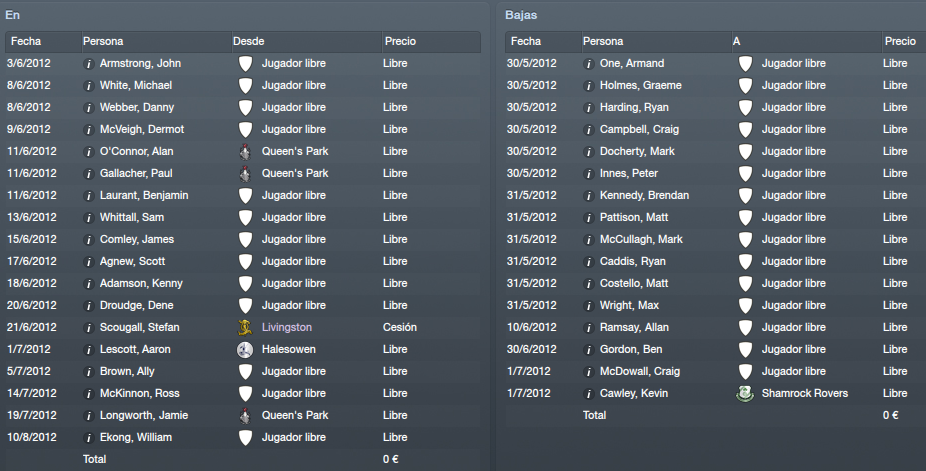Sort outgoing transfers by Persona header
This screenshot has width=926, height=471.
[656, 41]
